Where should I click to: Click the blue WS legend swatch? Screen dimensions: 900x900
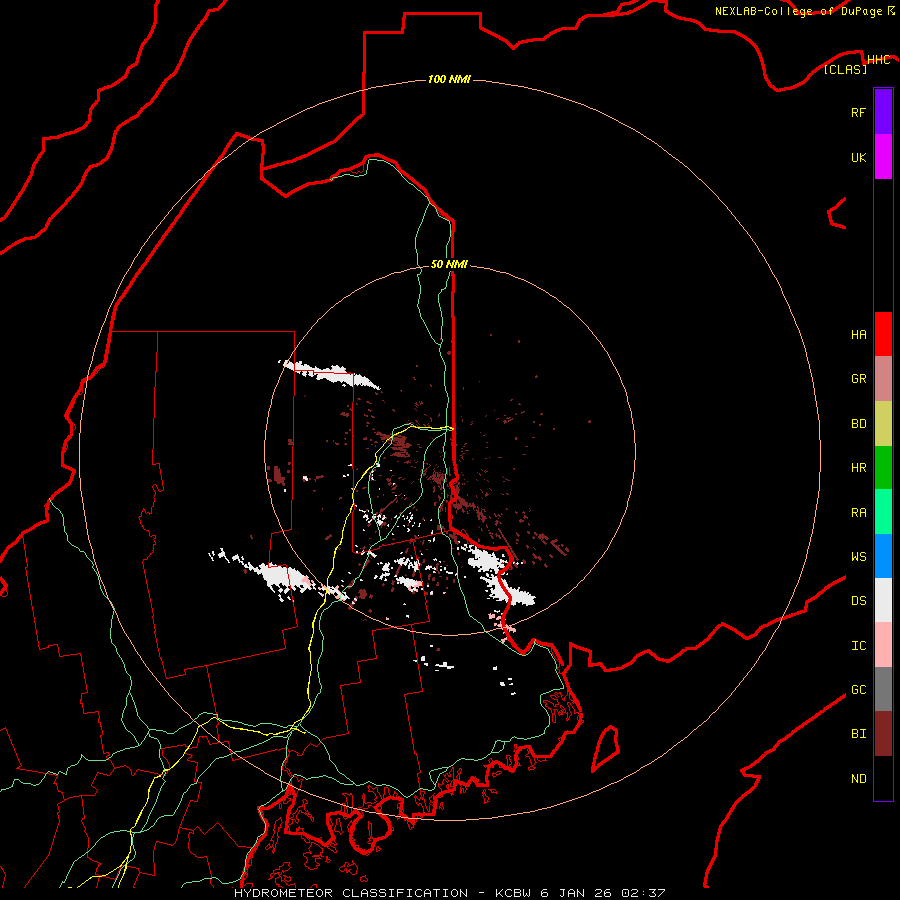click(883, 556)
